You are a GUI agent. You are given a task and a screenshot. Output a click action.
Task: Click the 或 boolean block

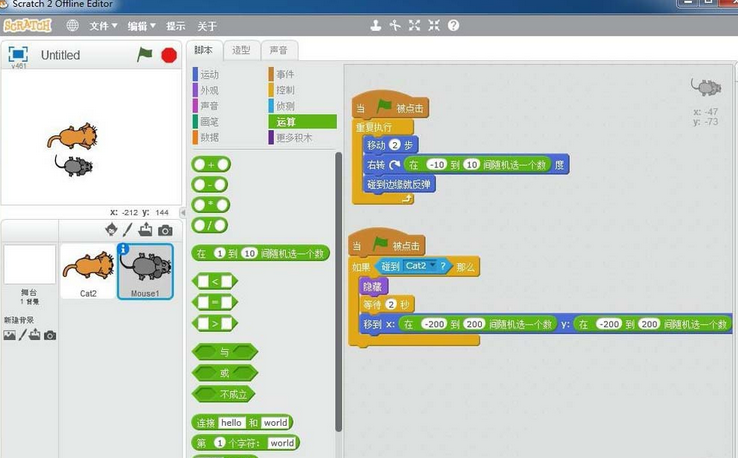[x=225, y=373]
